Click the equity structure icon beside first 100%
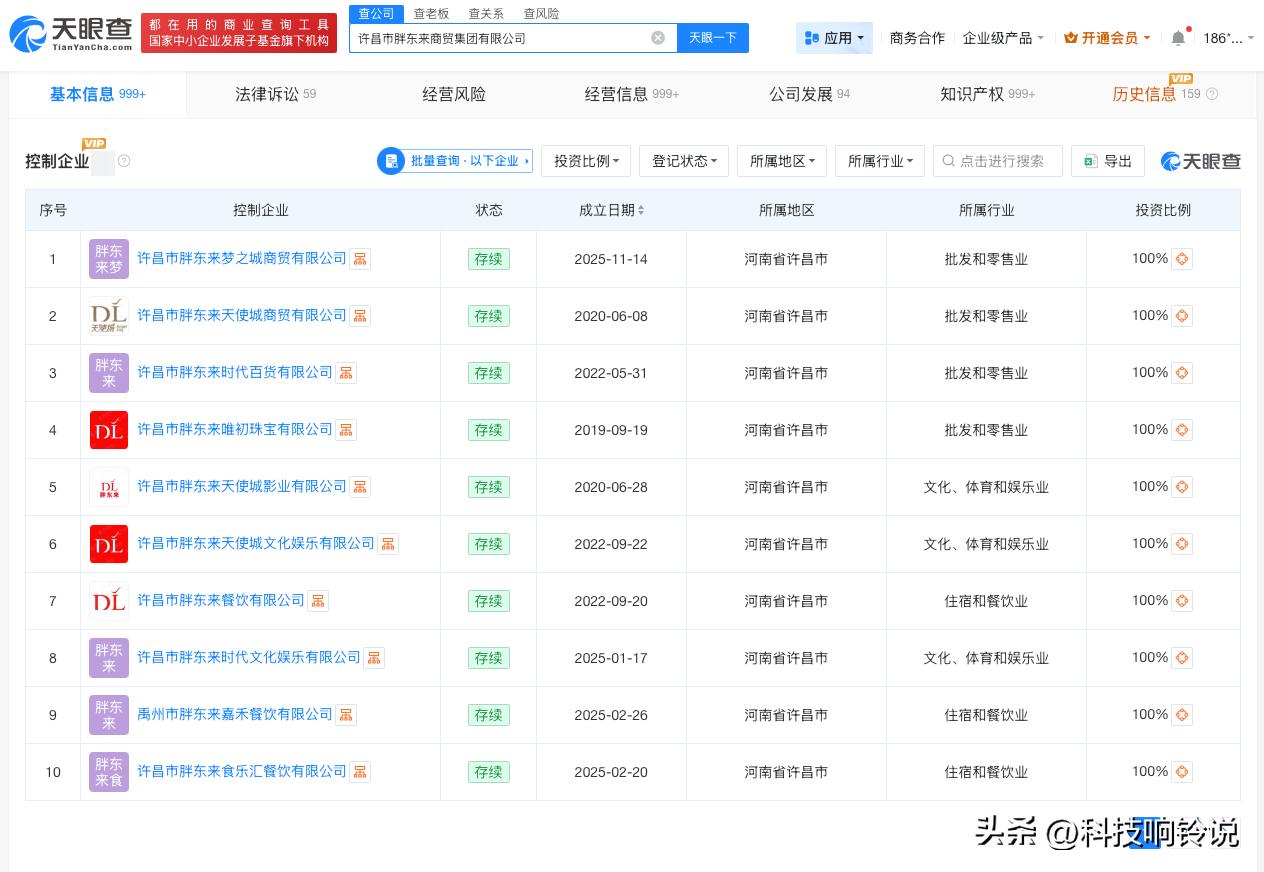Image resolution: width=1264 pixels, height=872 pixels. 1182,258
